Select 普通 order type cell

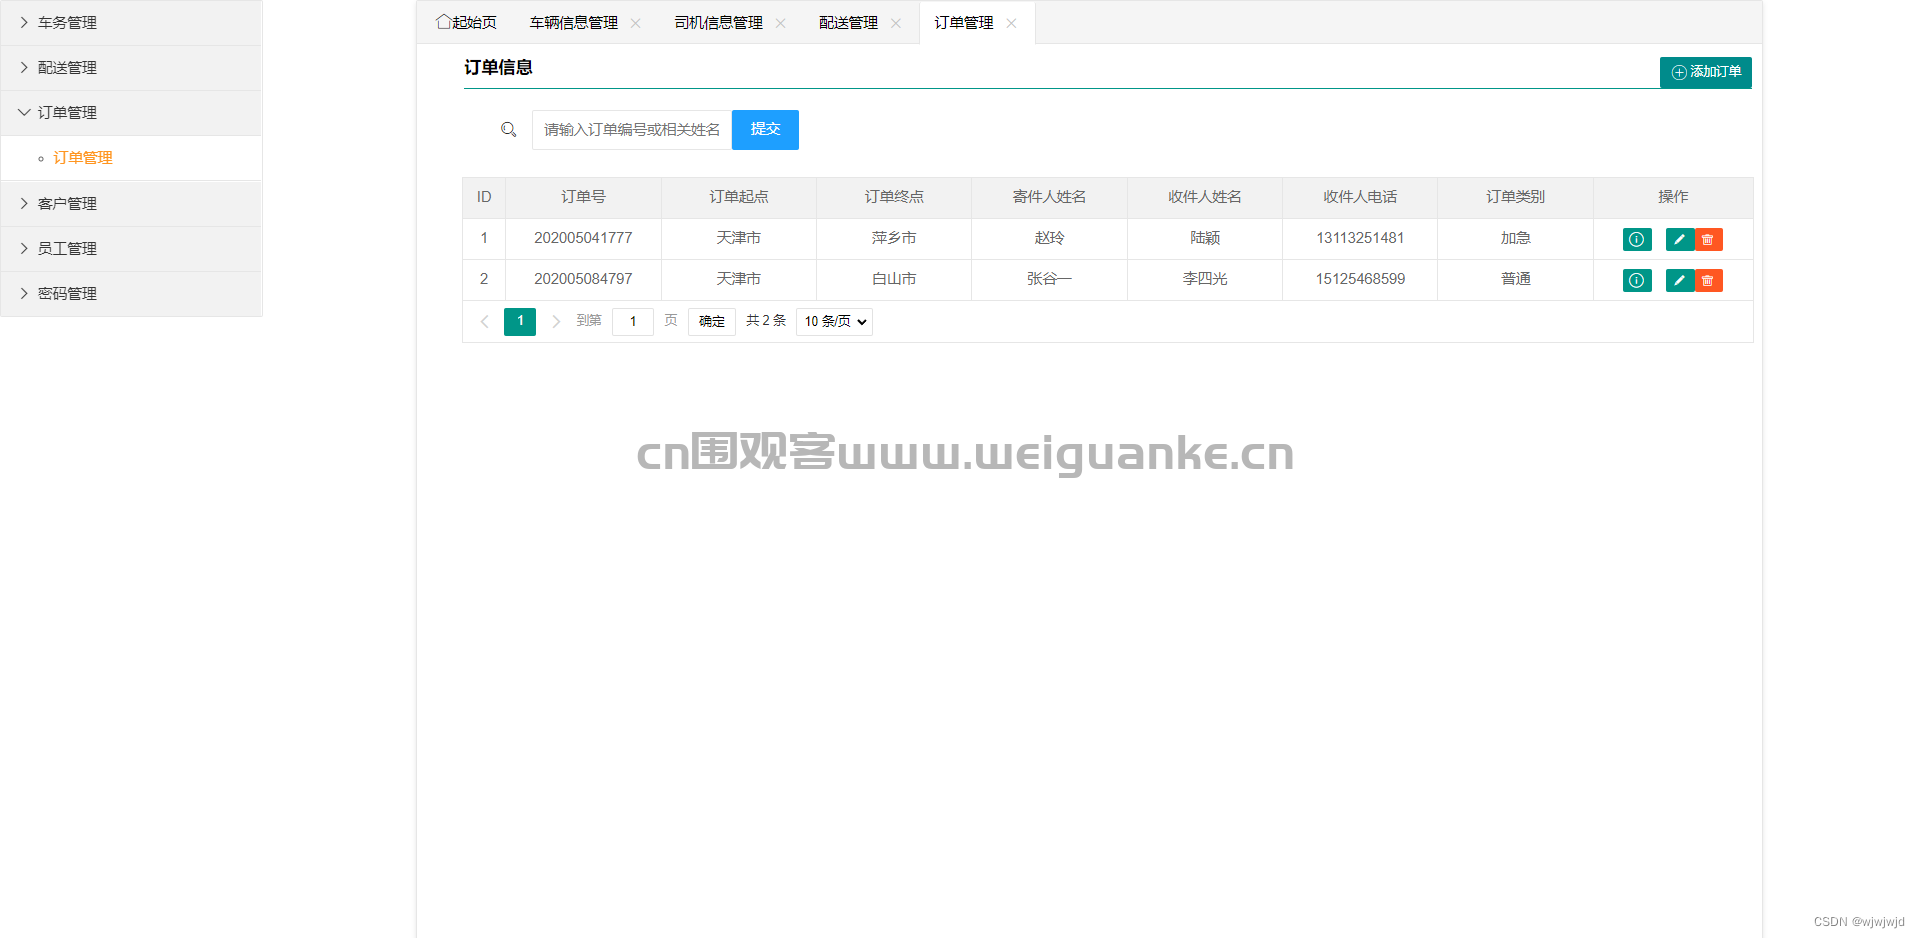pos(1515,279)
